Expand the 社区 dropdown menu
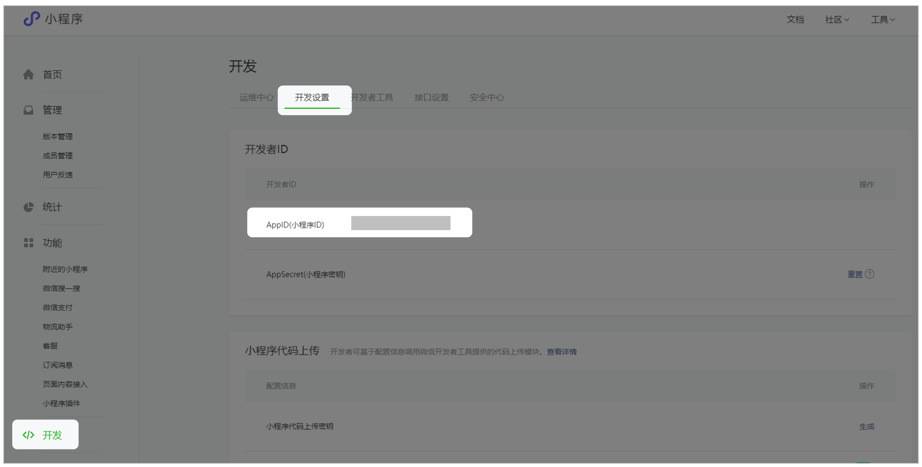 click(x=837, y=19)
